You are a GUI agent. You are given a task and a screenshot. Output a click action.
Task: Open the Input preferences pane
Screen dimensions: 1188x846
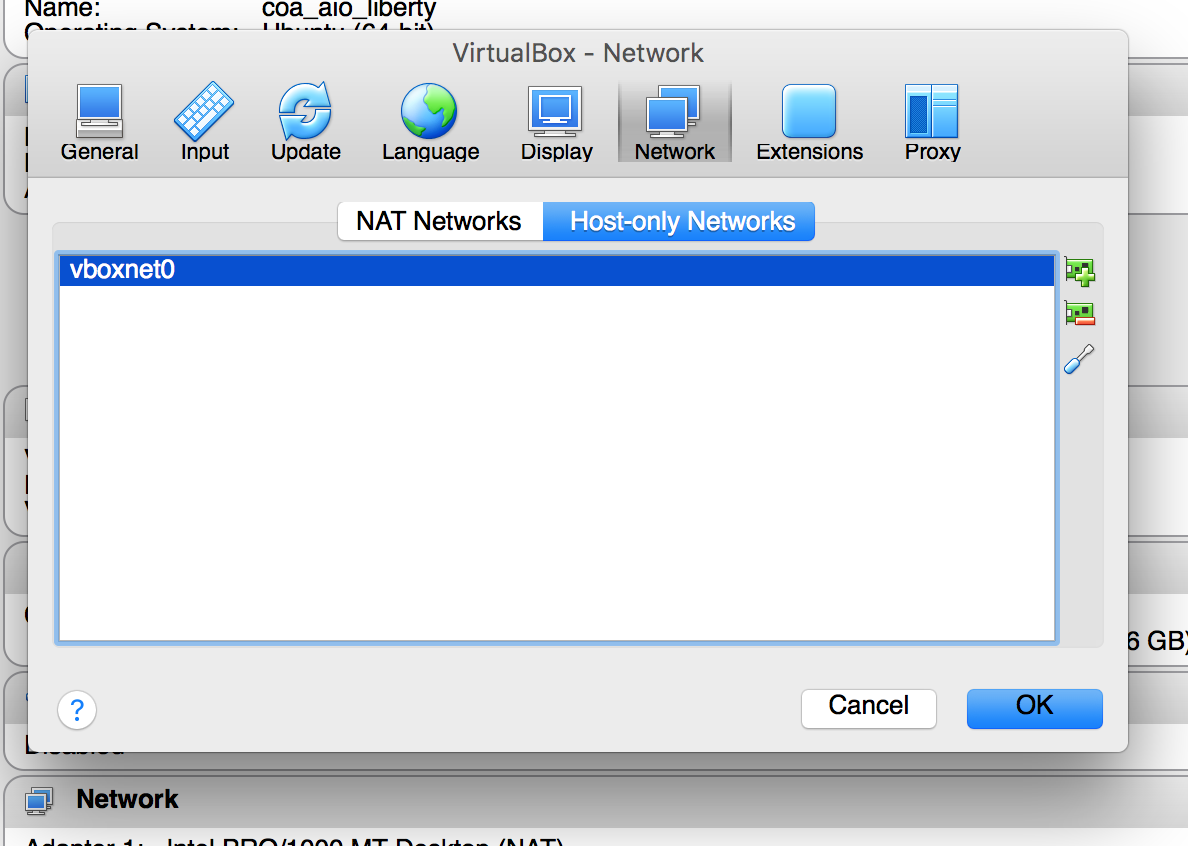pos(205,123)
